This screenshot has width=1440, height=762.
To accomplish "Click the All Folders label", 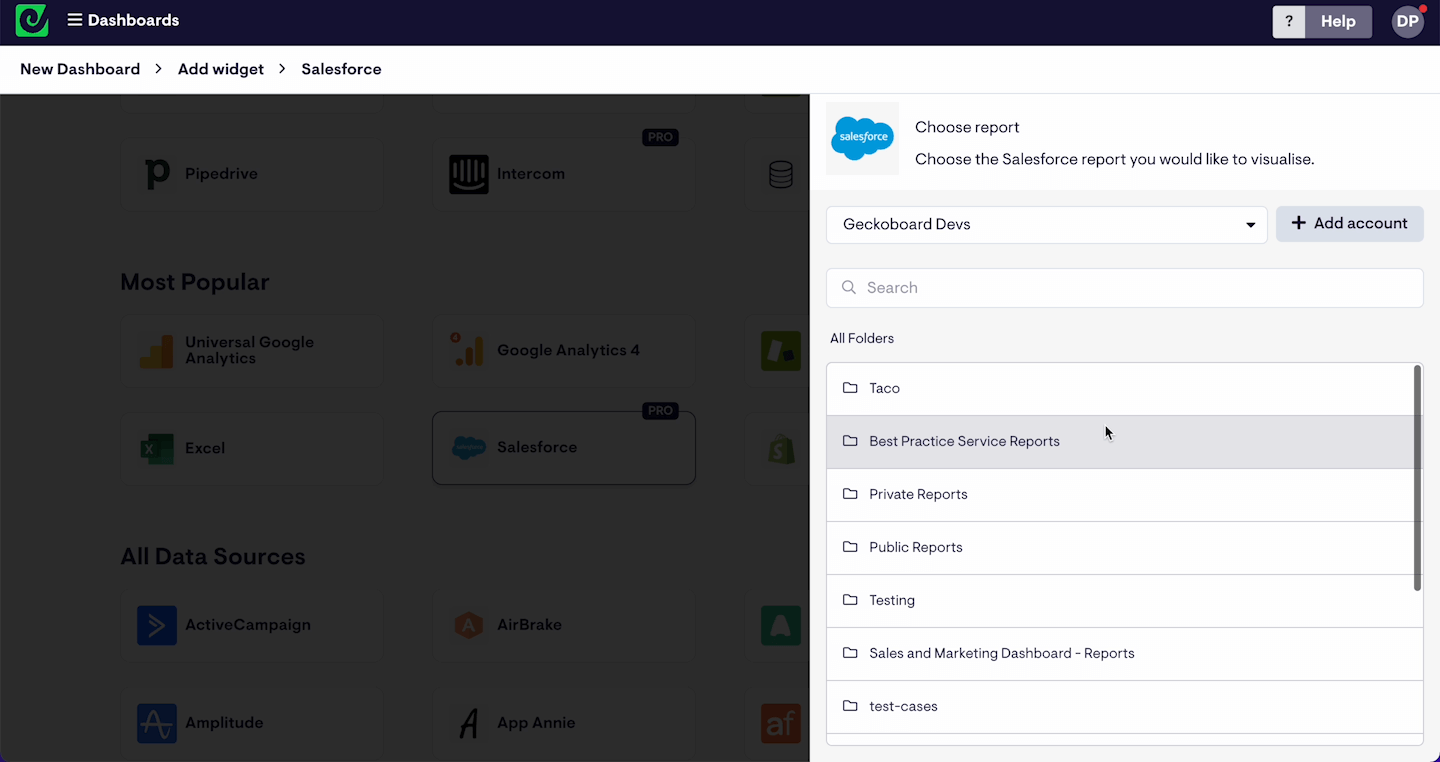I will click(862, 339).
